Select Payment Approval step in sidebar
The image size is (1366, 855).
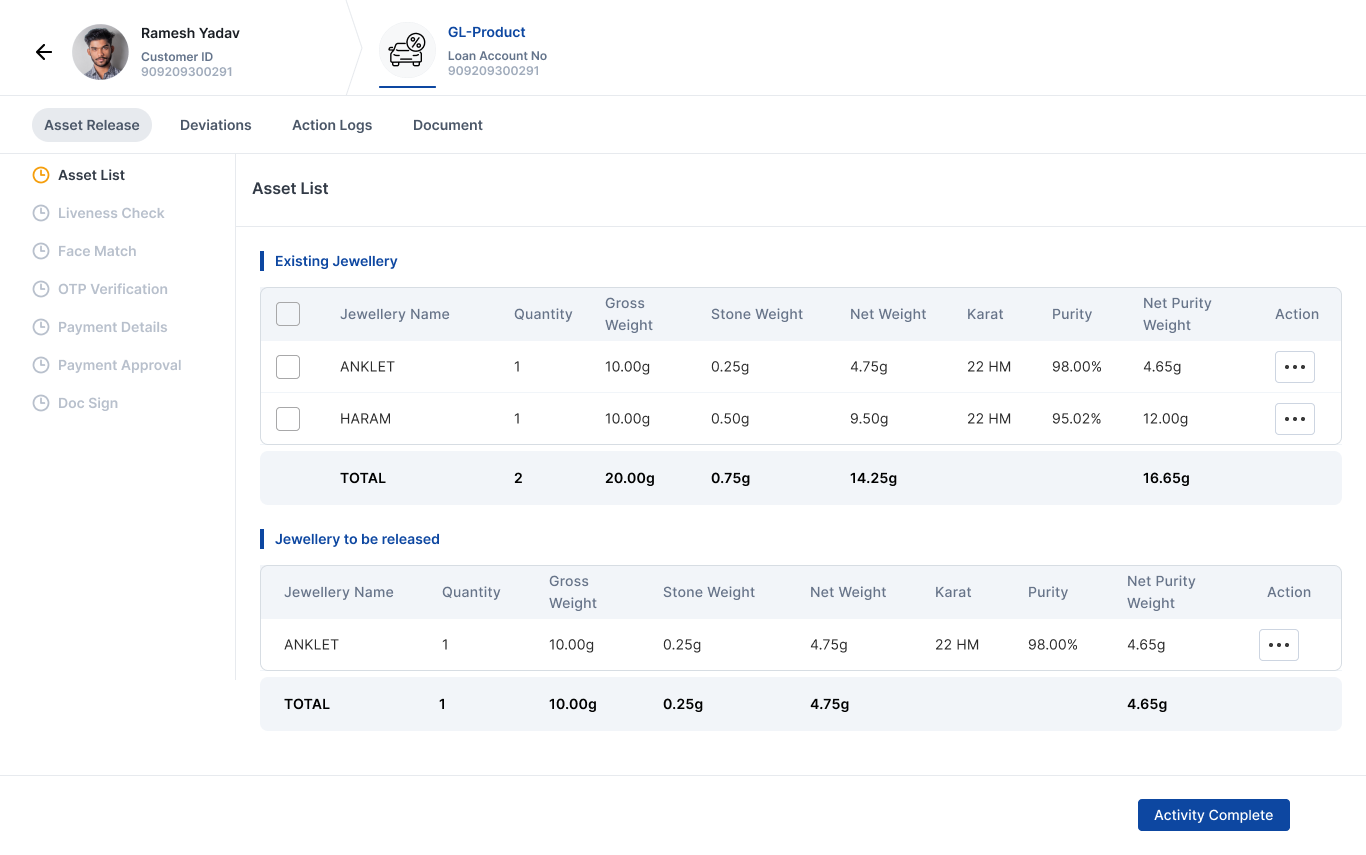click(x=119, y=365)
